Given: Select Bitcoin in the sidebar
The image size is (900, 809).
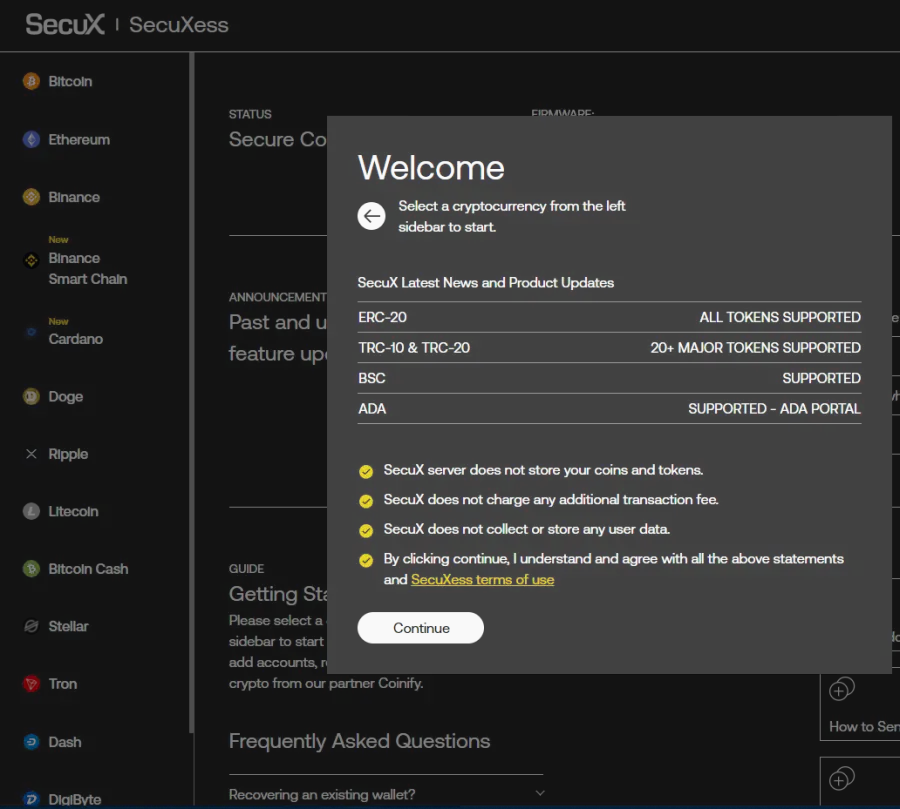Looking at the screenshot, I should pos(70,82).
